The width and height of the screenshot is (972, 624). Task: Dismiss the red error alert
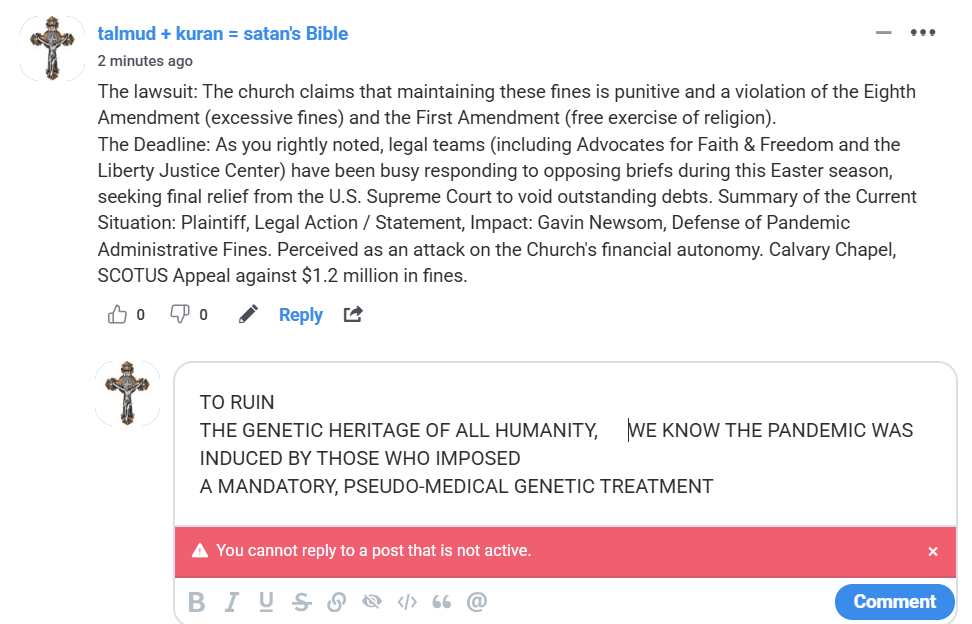(933, 551)
